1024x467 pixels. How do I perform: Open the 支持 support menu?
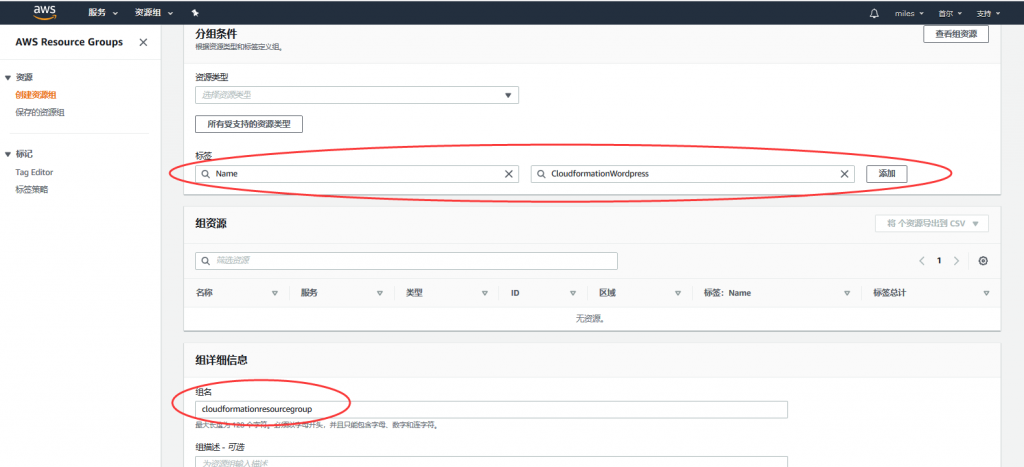(x=988, y=13)
